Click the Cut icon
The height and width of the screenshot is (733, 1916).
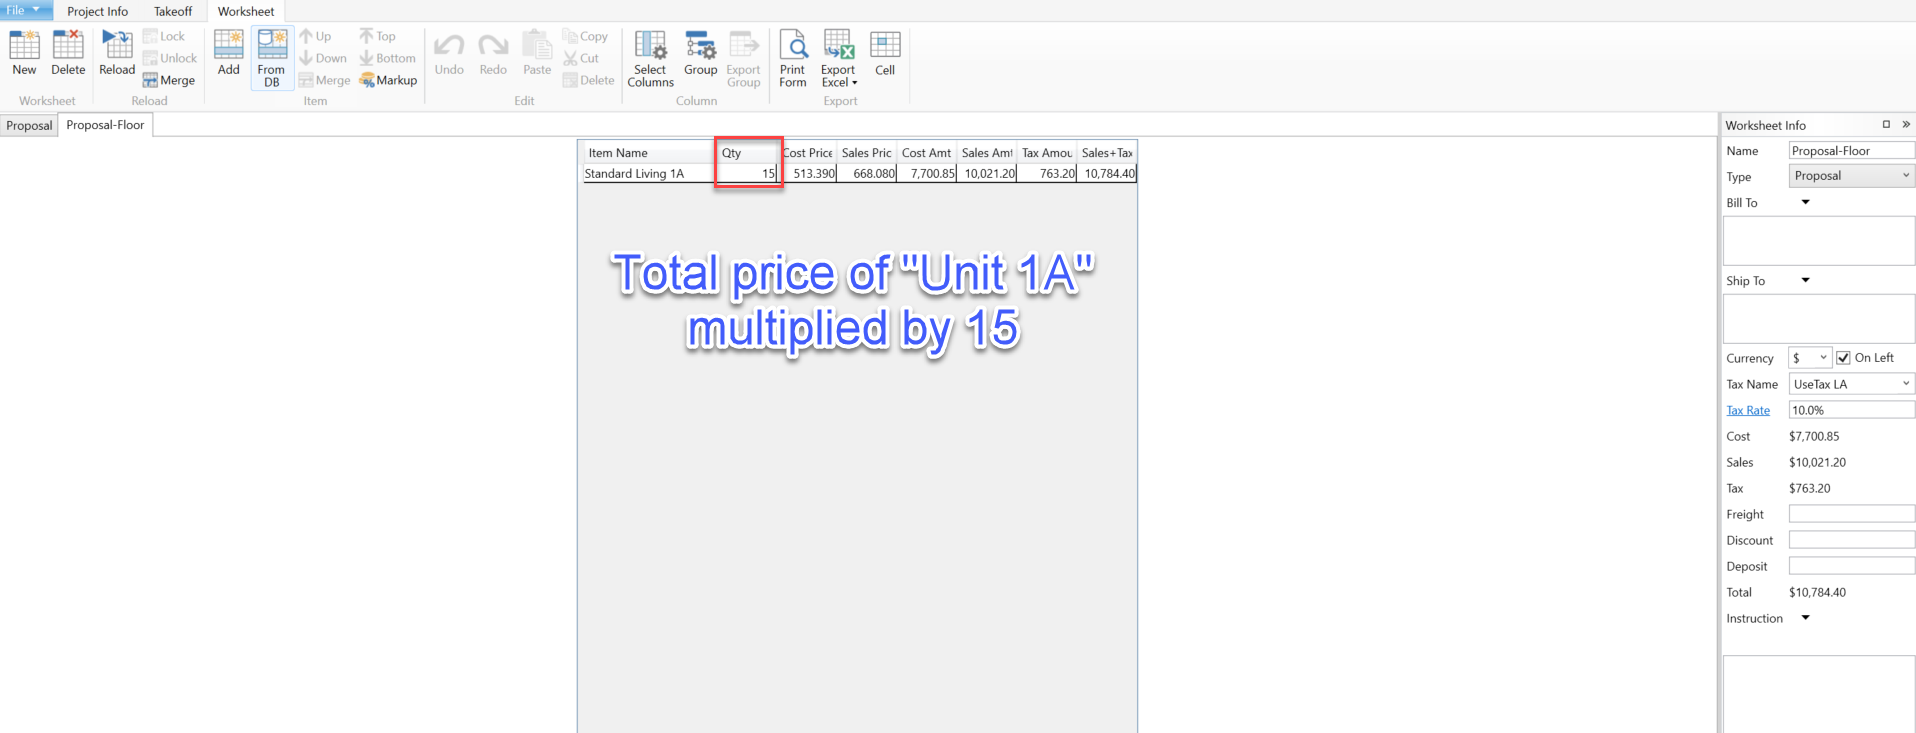click(581, 58)
